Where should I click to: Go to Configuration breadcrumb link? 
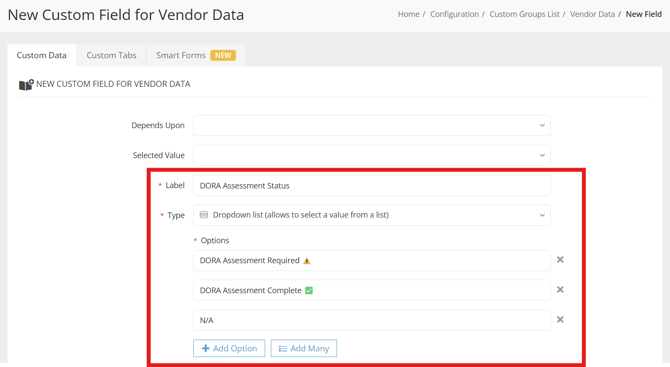[x=454, y=14]
